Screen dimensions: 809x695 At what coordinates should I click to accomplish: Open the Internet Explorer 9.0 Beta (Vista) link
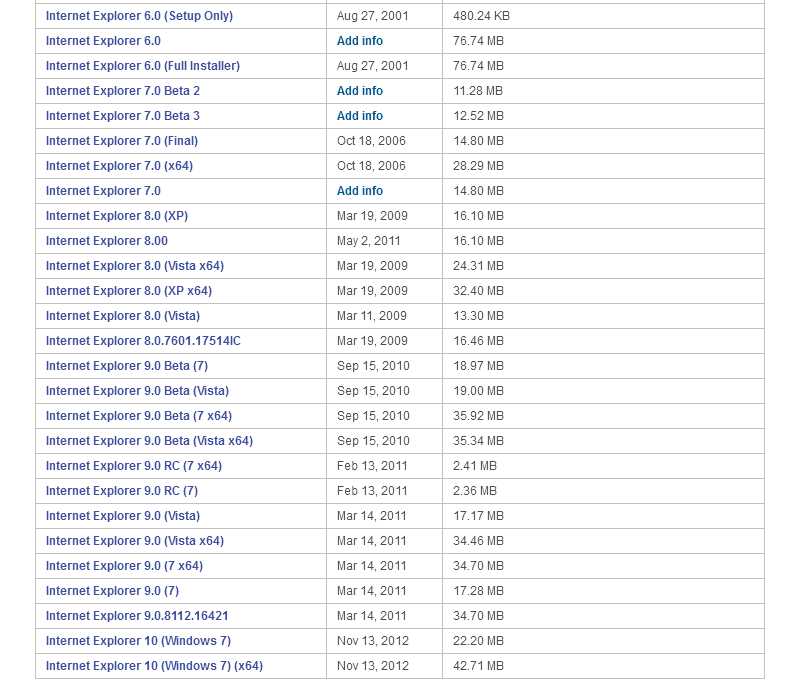(137, 391)
